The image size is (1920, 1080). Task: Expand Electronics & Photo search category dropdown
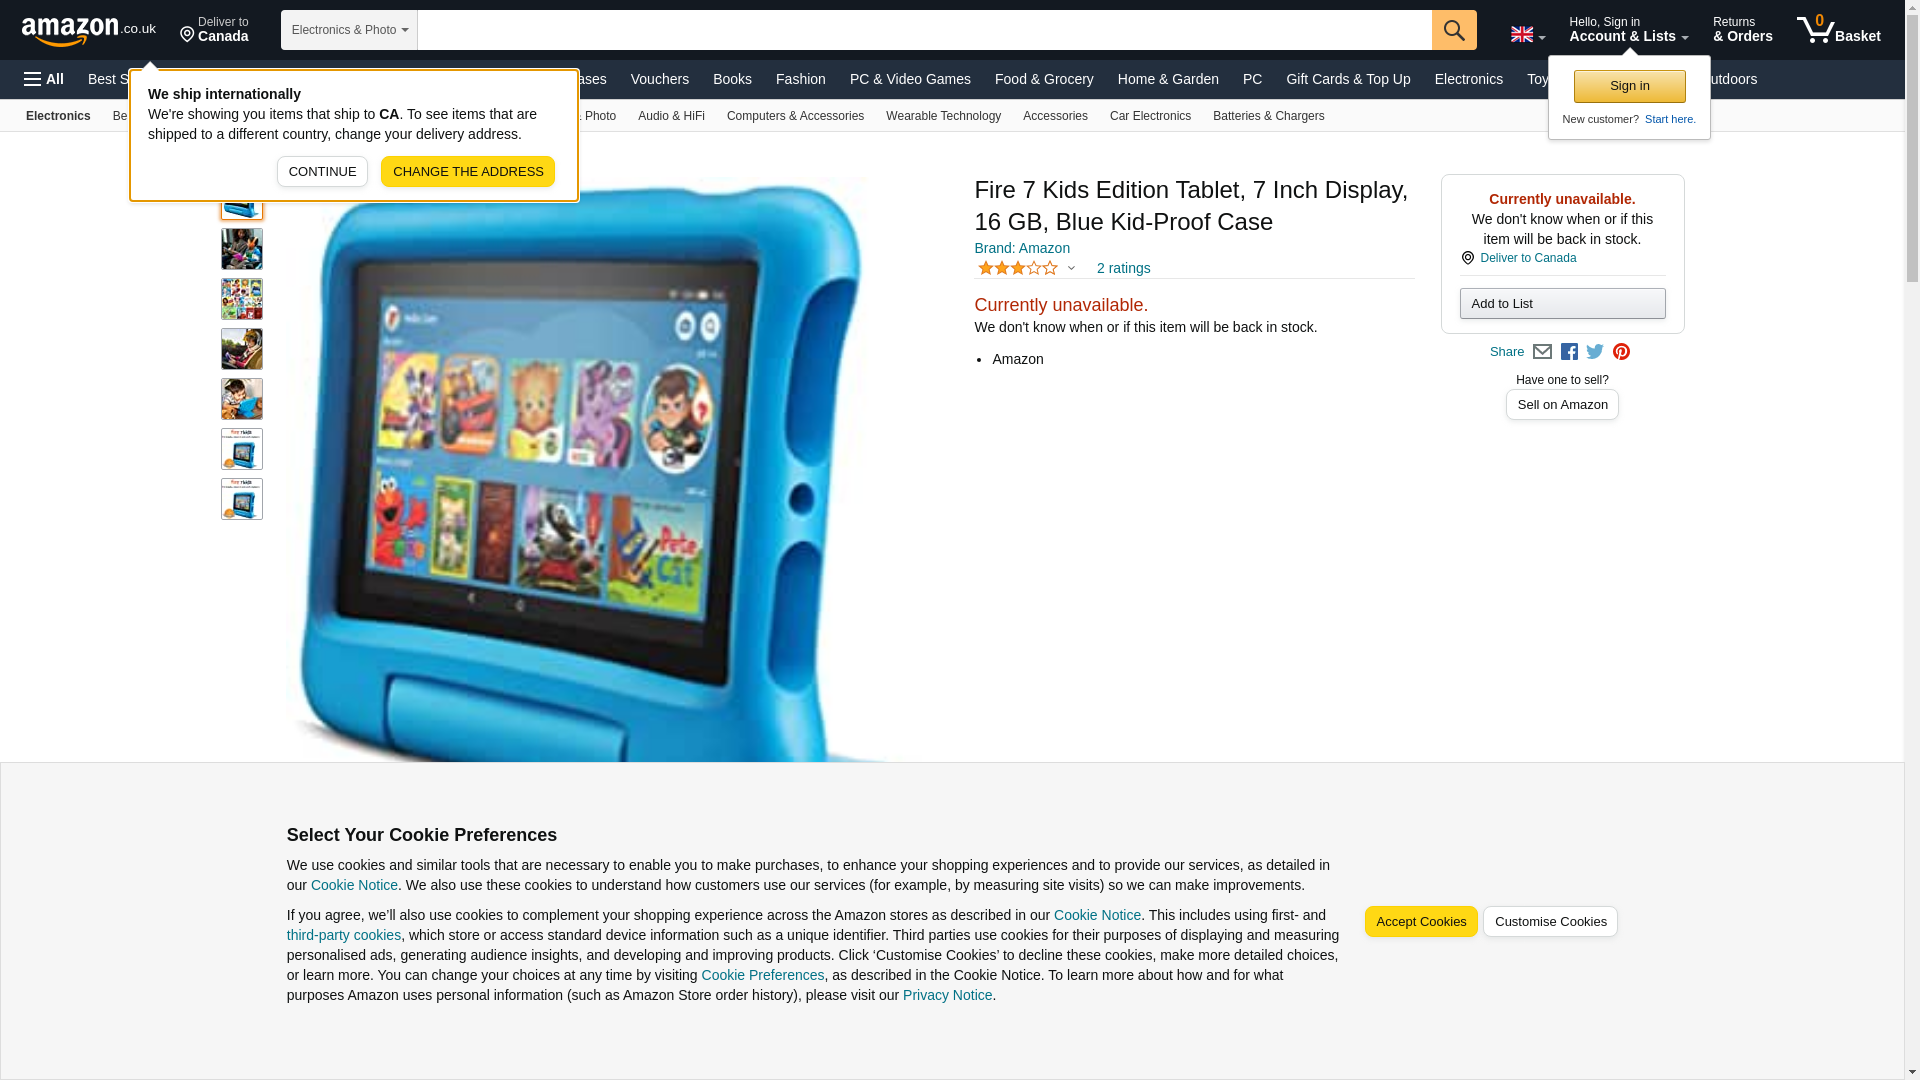349,30
